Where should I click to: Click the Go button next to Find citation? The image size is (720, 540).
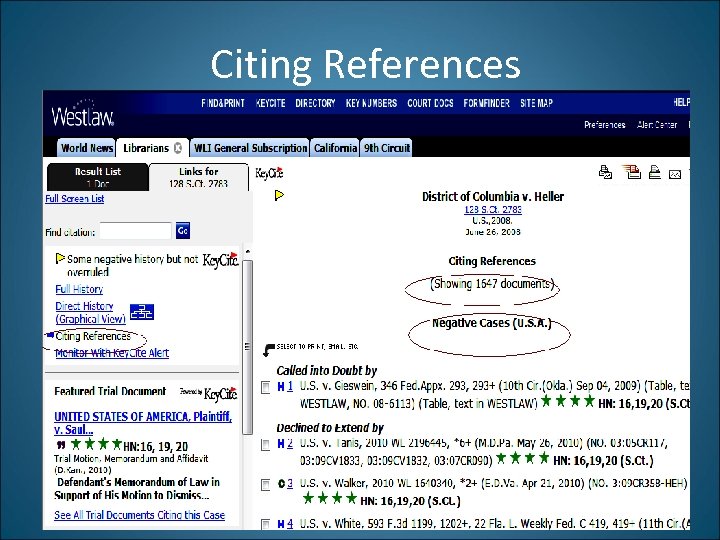click(183, 231)
